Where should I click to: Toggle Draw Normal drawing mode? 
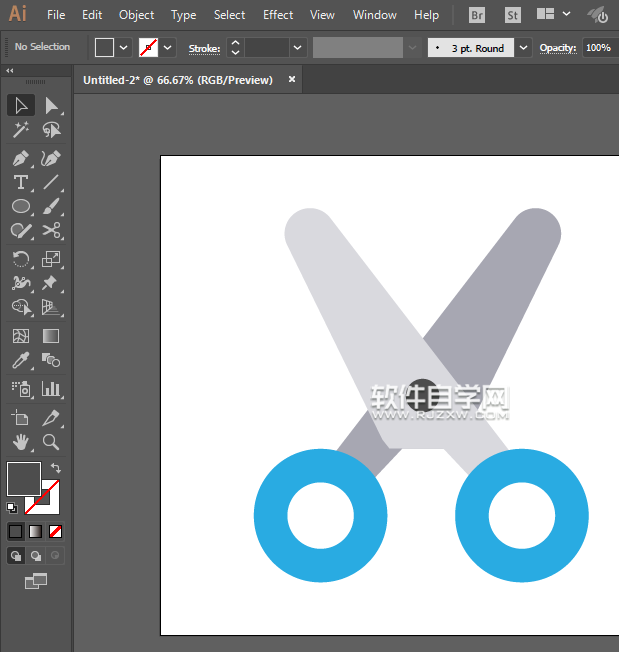16,555
